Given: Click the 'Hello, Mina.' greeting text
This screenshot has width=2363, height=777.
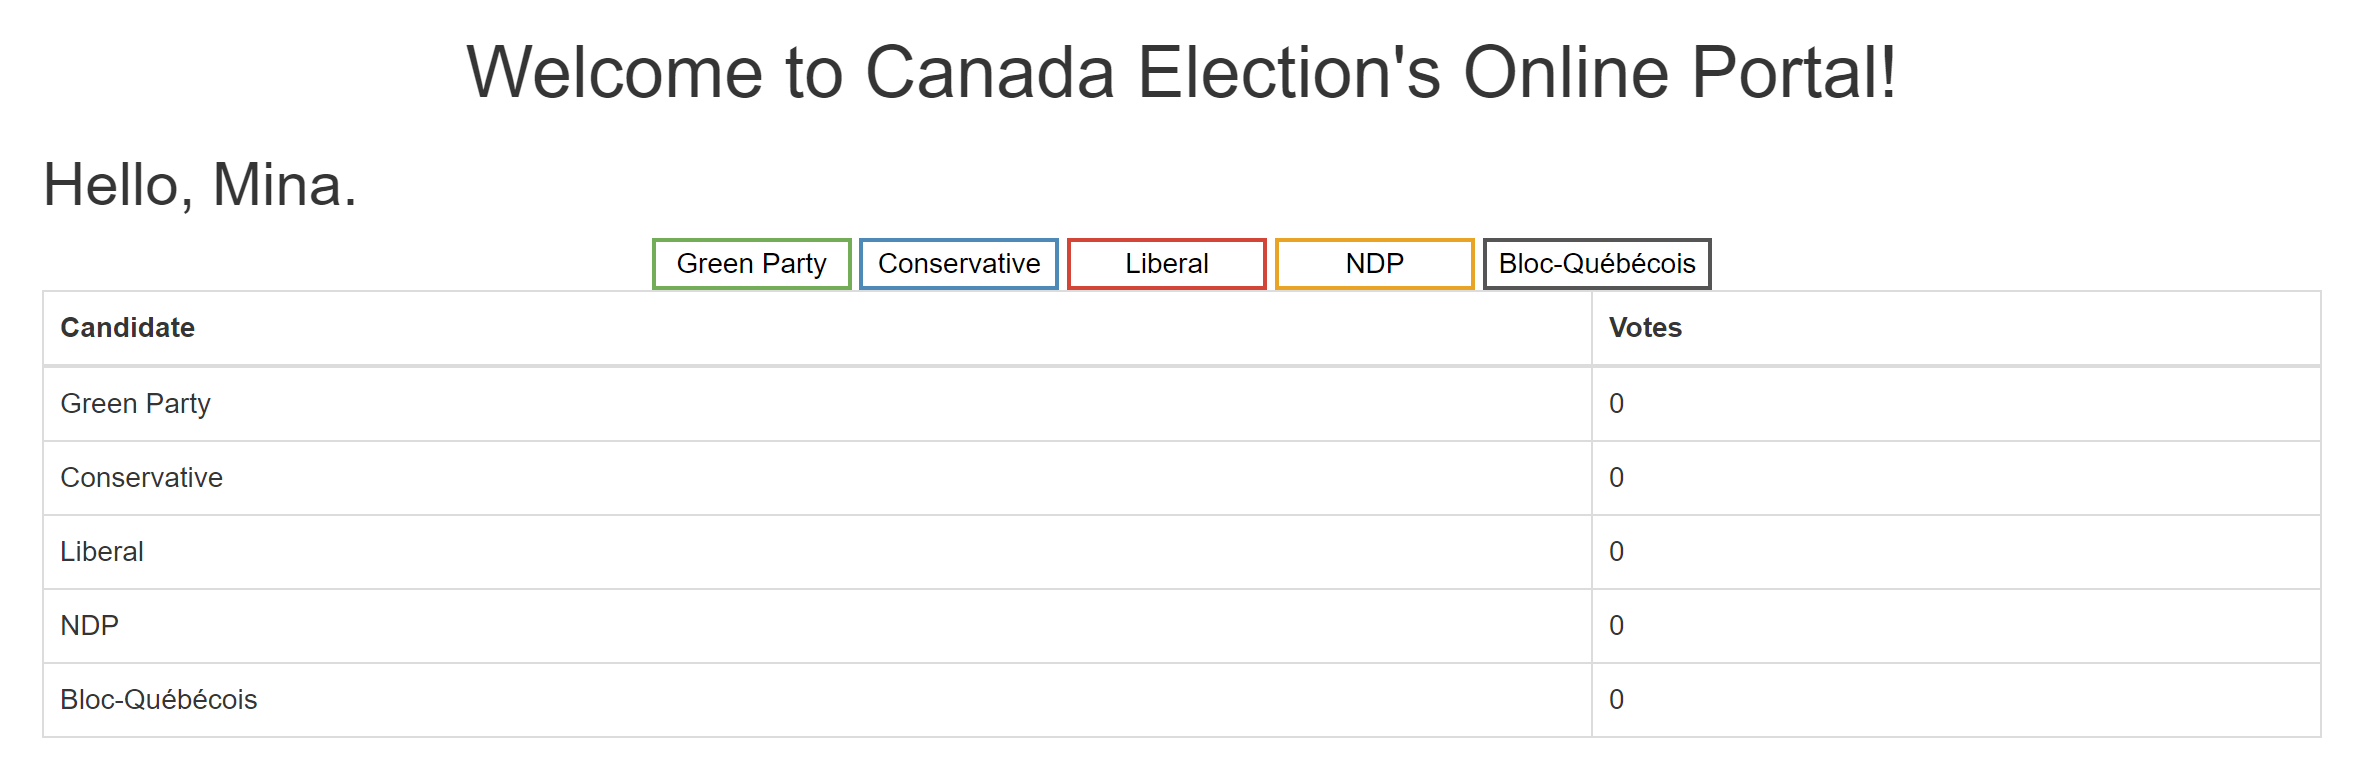Looking at the screenshot, I should 200,186.
